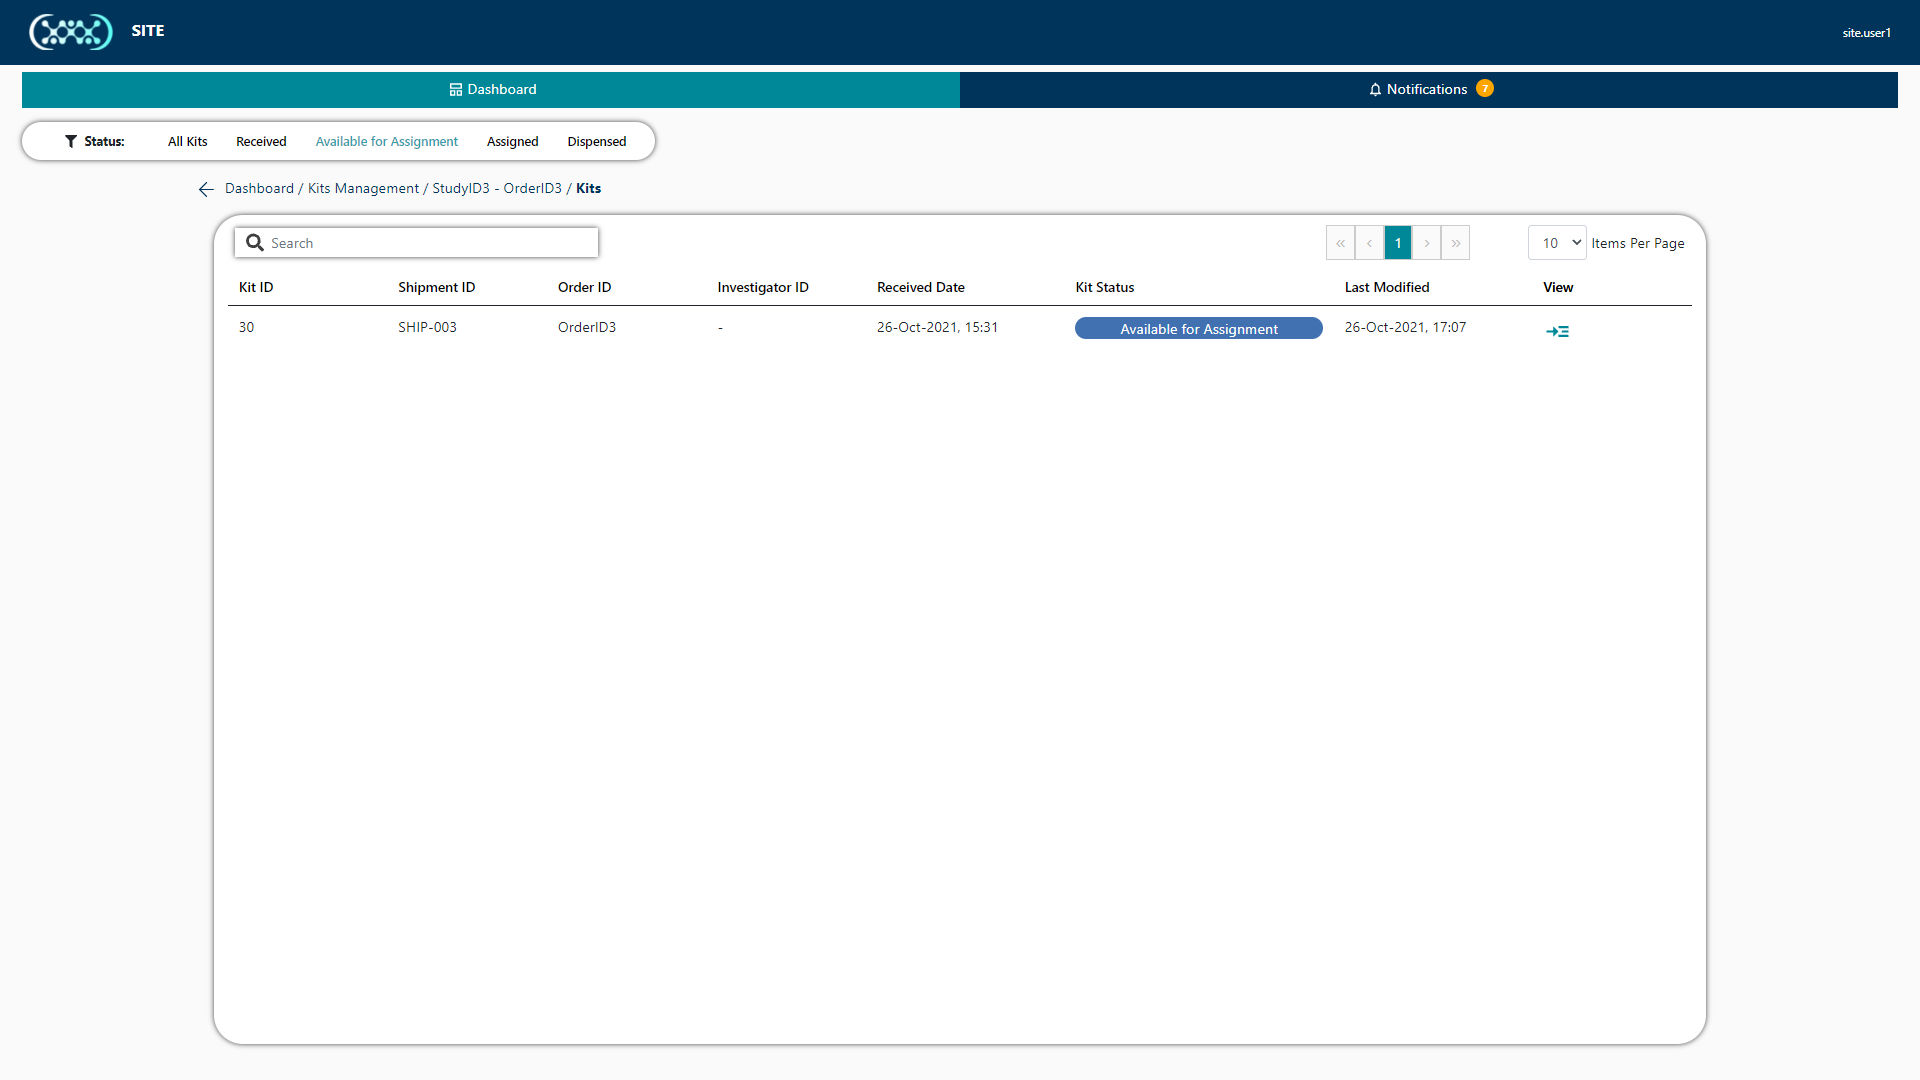Enable the Dispensed status filter

596,141
